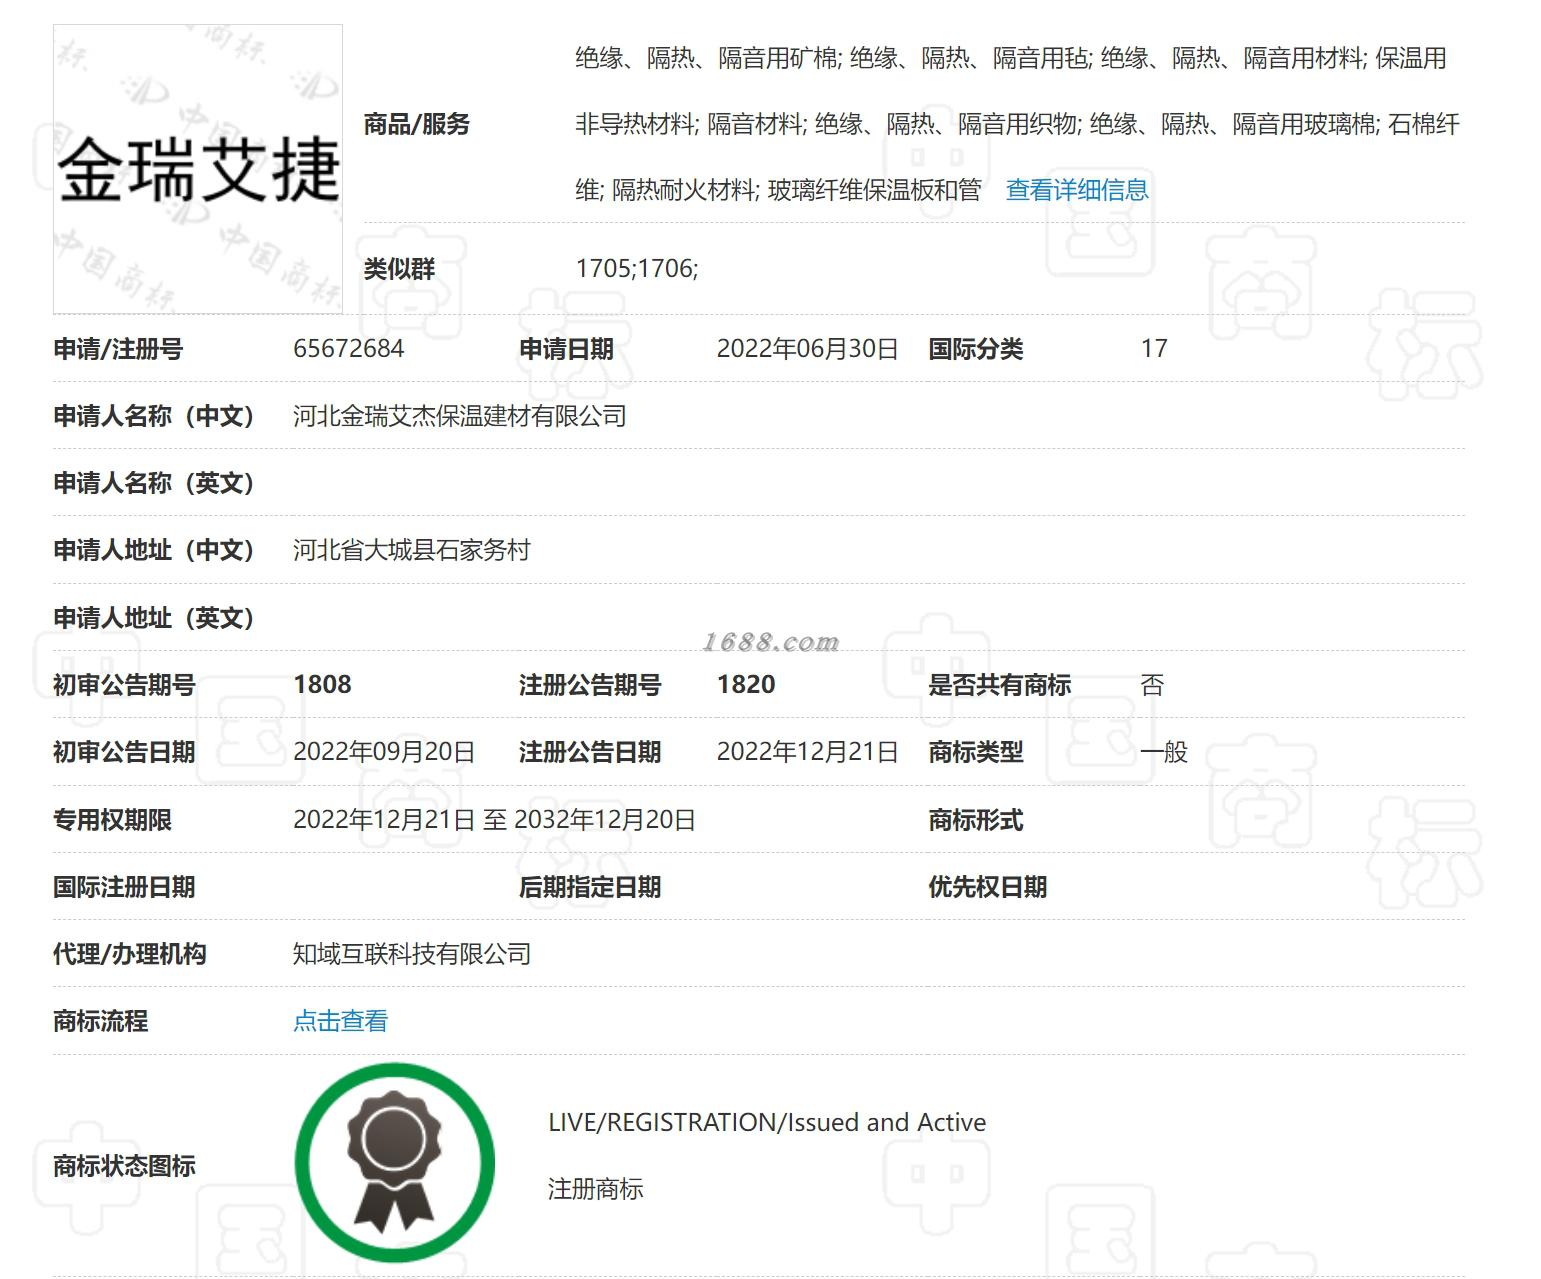Select the LIVE/REGISTRATION/Issued and Active status text
The width and height of the screenshot is (1541, 1279).
pos(767,1122)
